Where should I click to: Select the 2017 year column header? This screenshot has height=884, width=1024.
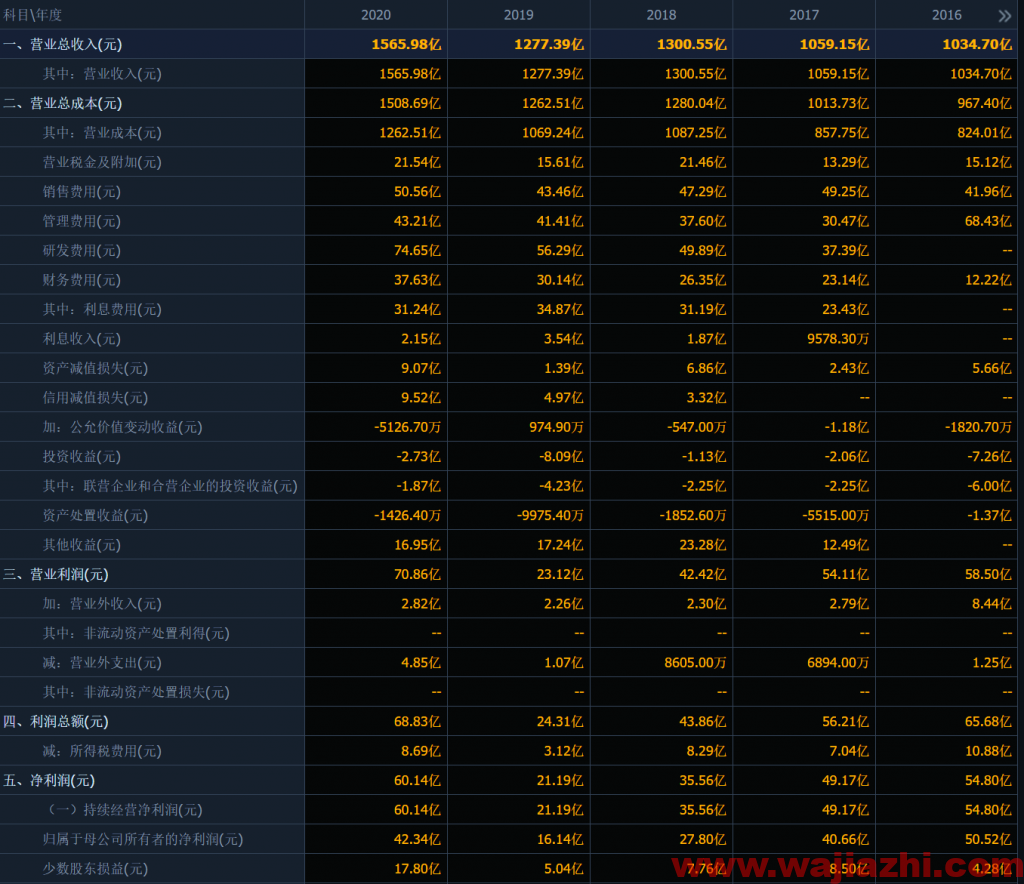point(804,15)
